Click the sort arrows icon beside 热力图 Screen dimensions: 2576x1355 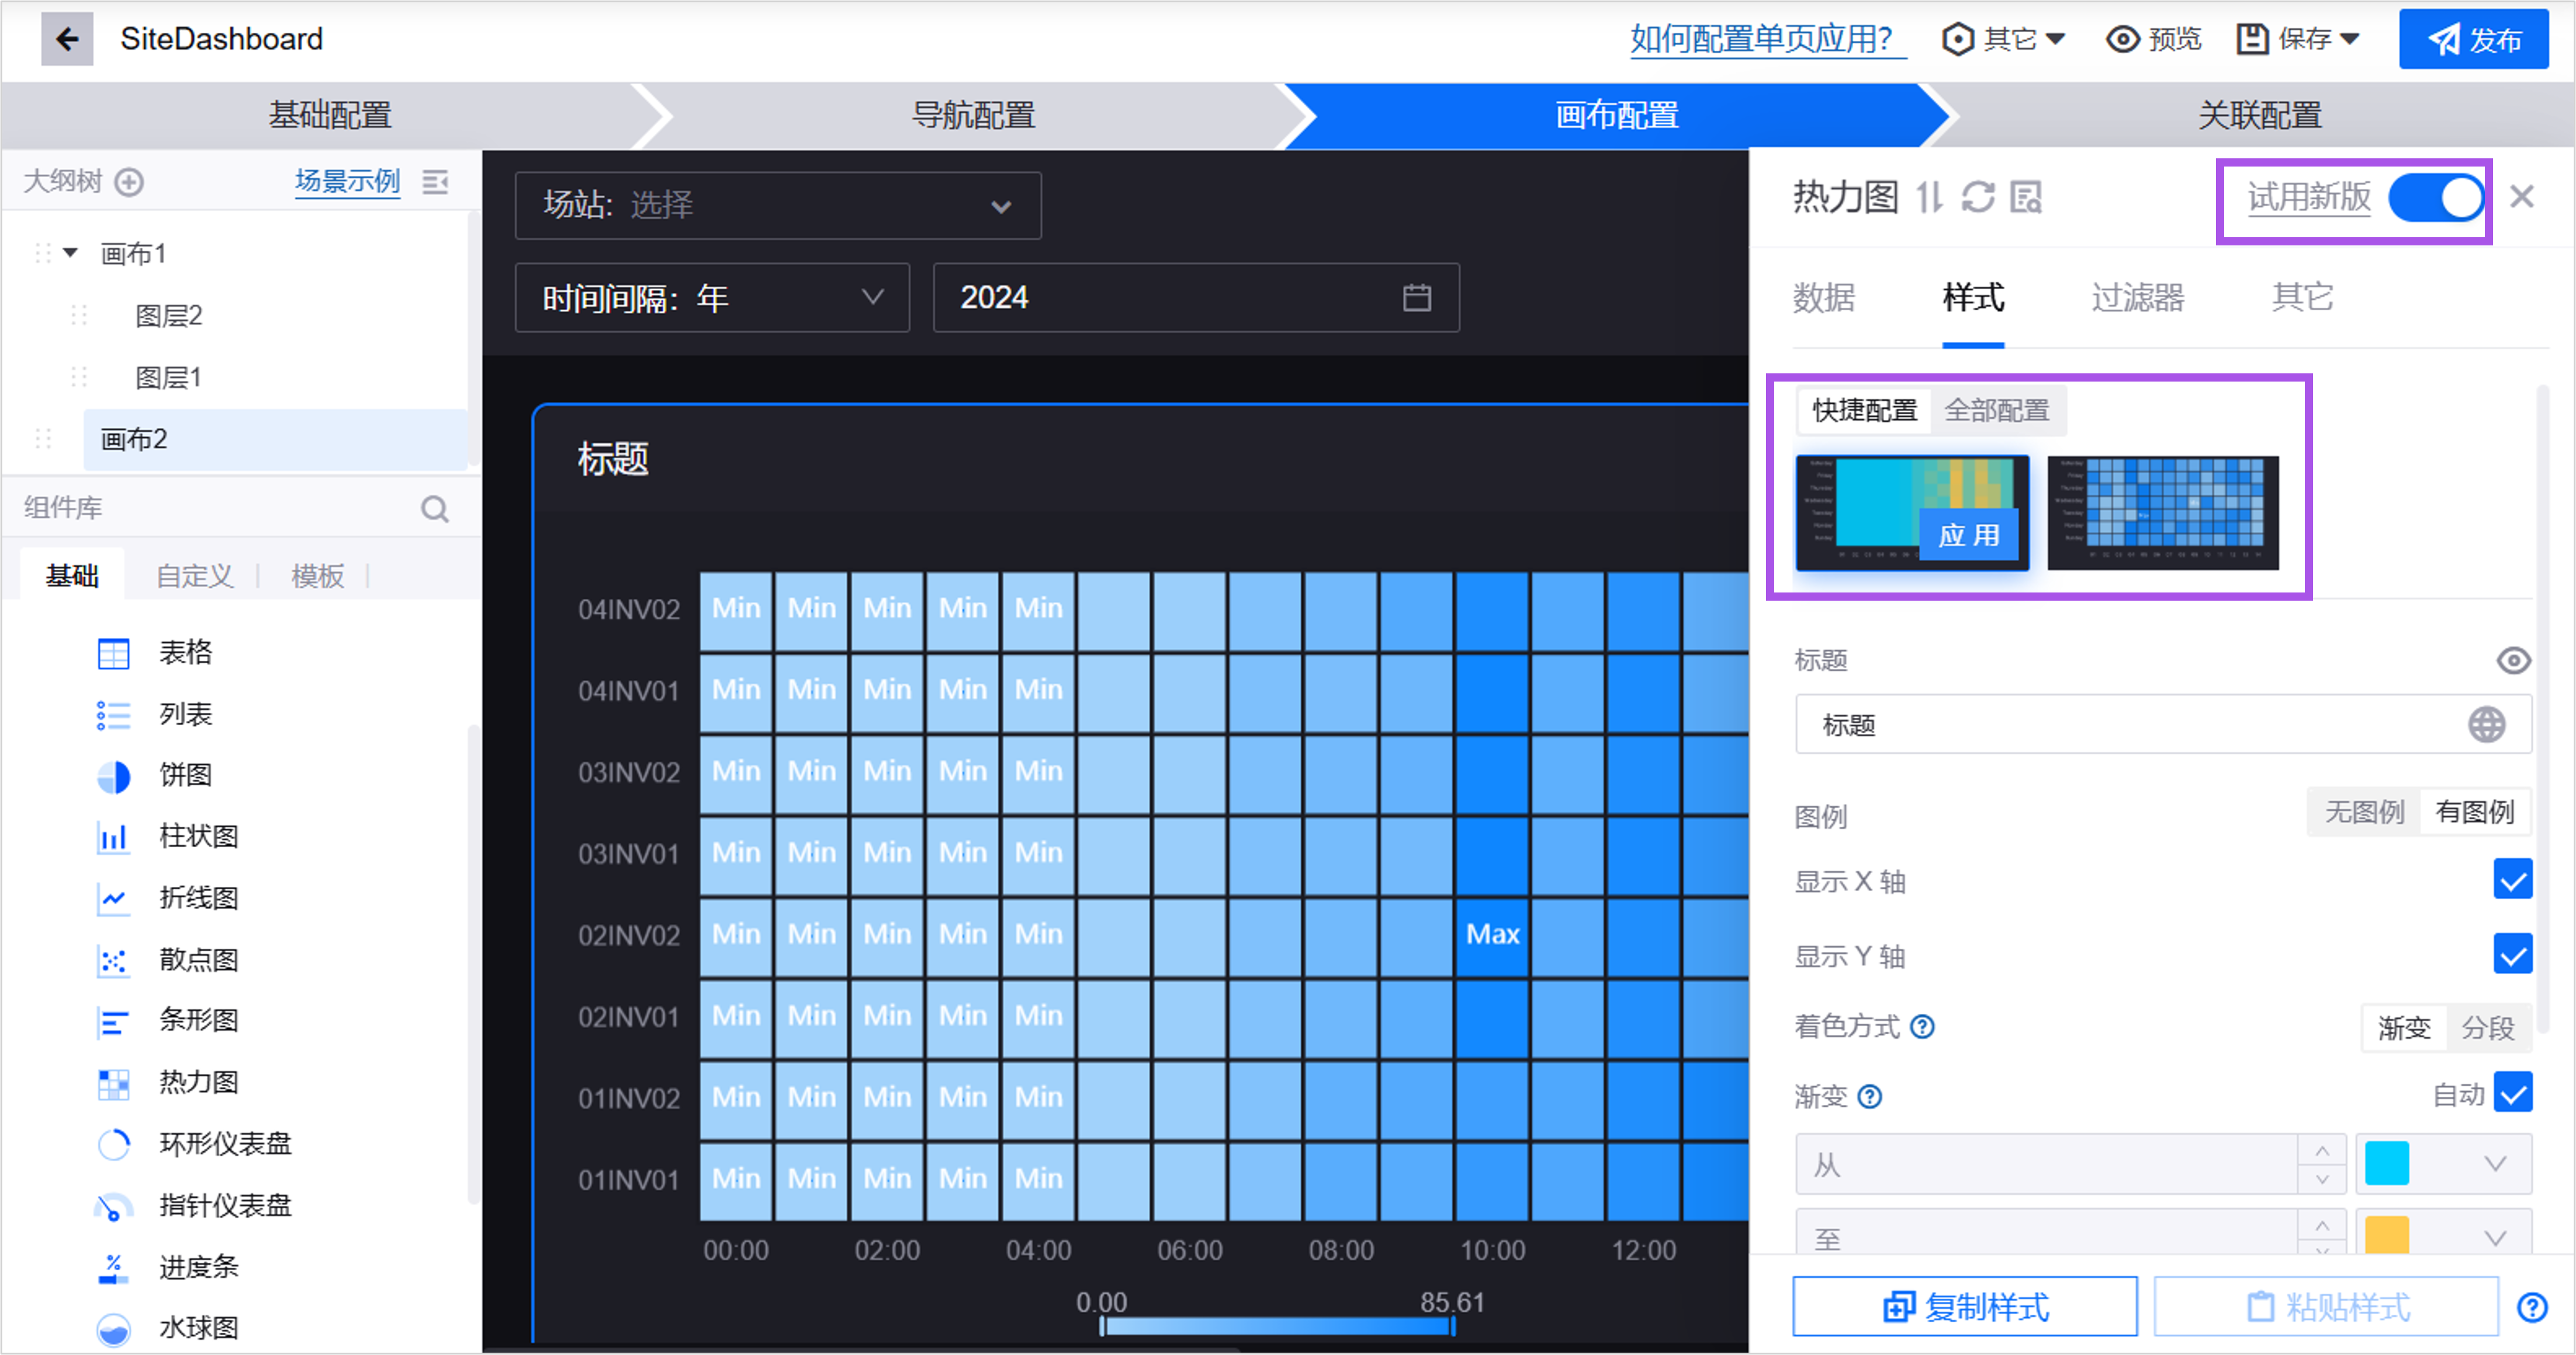pos(1929,197)
